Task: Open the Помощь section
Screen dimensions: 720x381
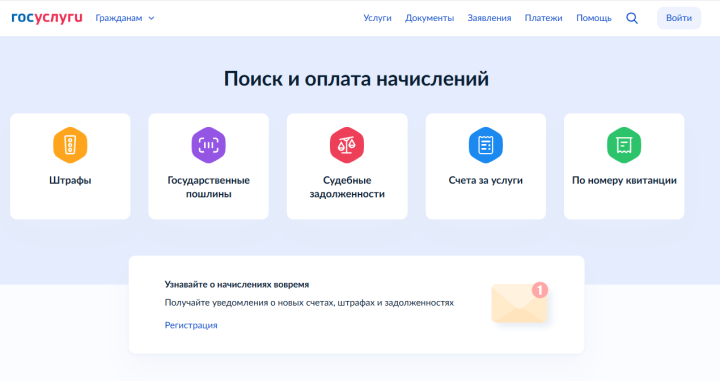Action: click(594, 18)
